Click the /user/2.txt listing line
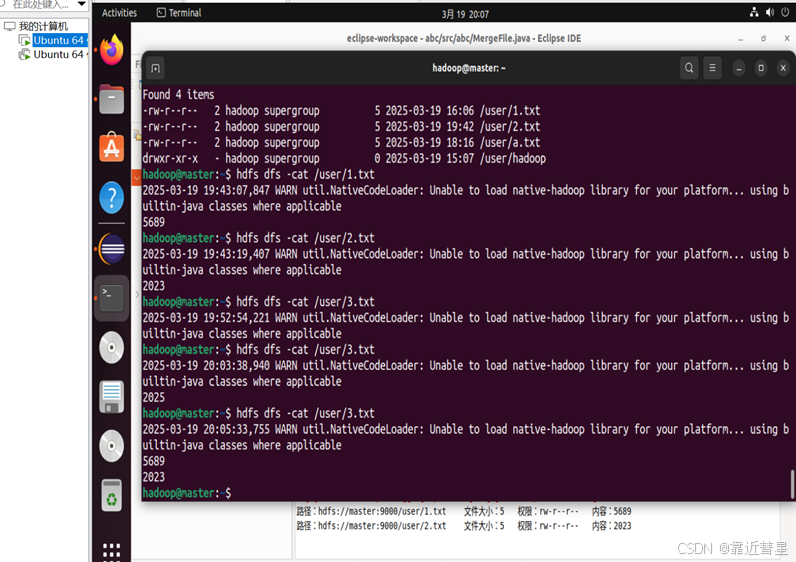Screen dimensions: 796x562 pyautogui.click(x=341, y=126)
